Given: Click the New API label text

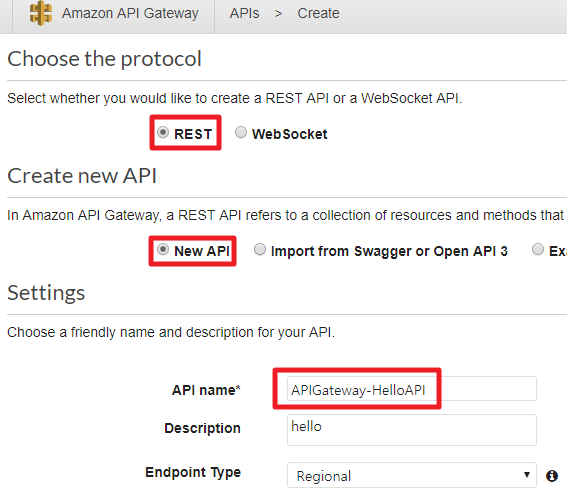Looking at the screenshot, I should (202, 251).
